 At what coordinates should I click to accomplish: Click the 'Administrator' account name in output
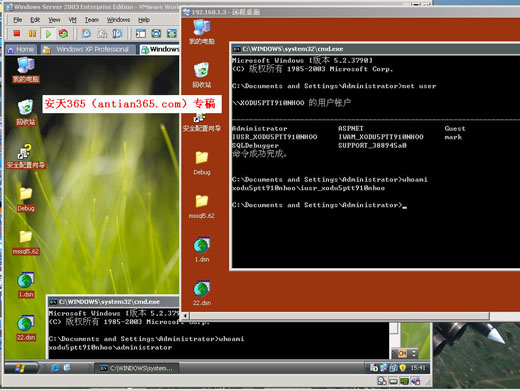click(259, 129)
